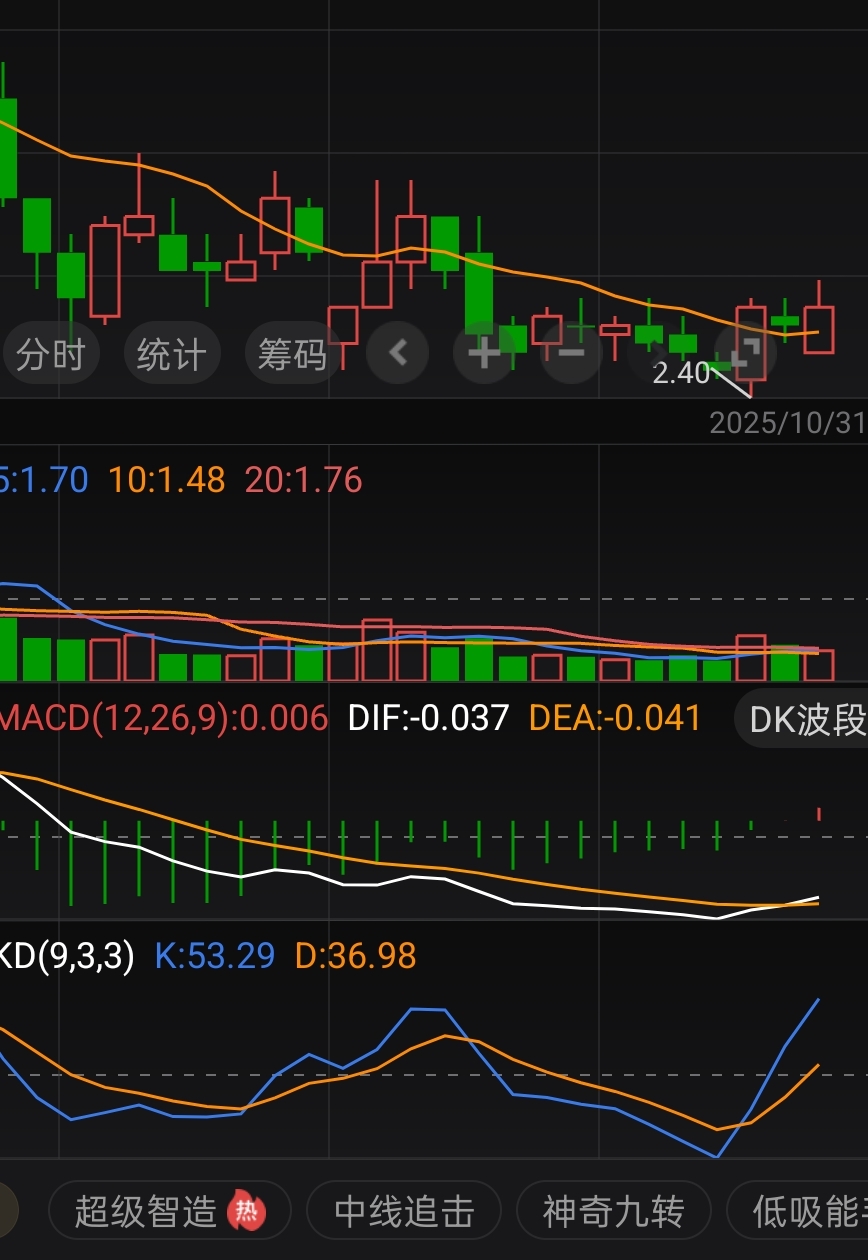The image size is (868, 1260).
Task: Tap the 2.40 low price marker
Action: coord(681,373)
